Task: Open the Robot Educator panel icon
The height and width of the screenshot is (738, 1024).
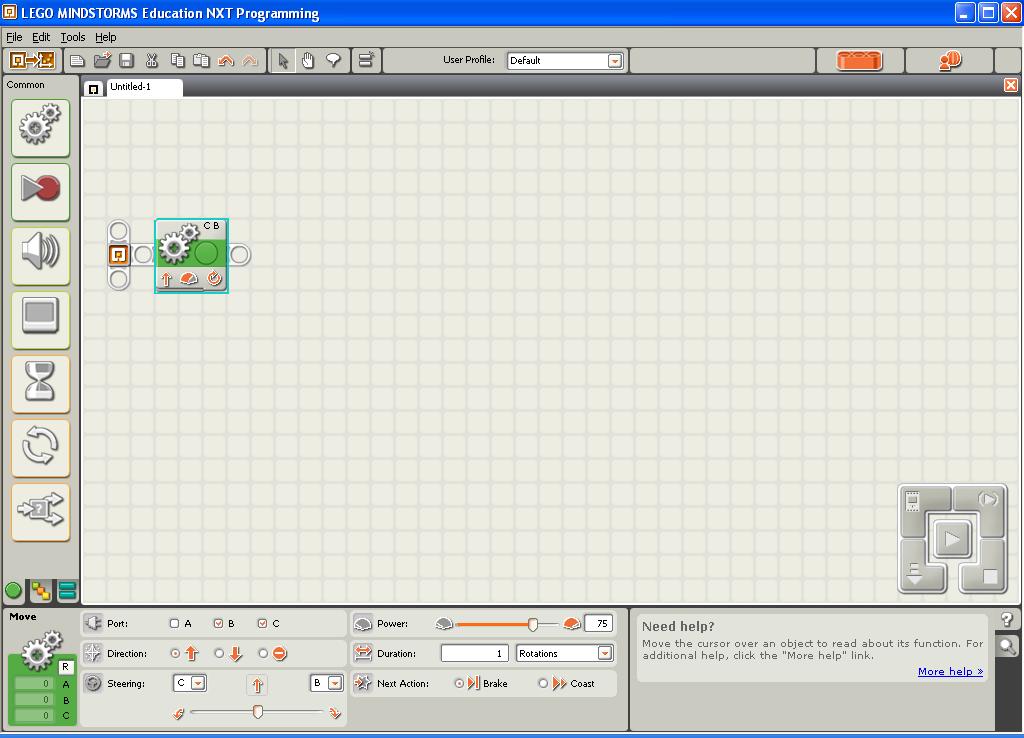Action: pos(32,60)
